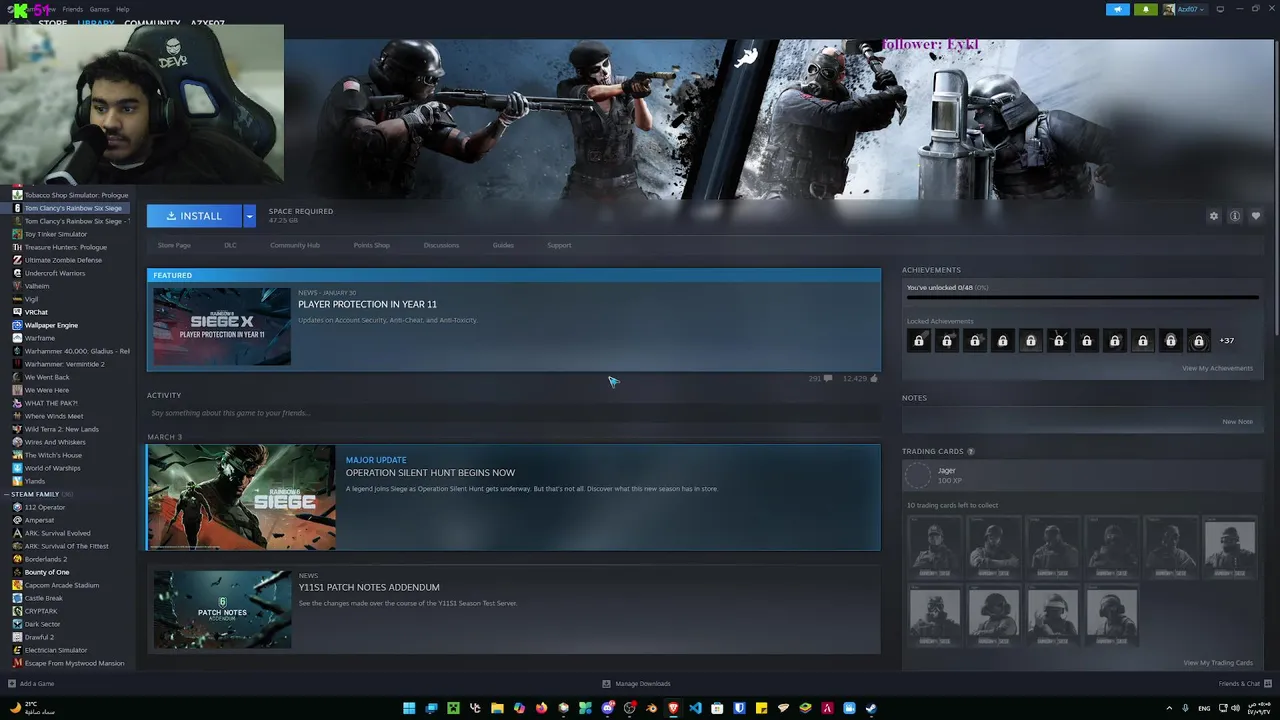The height and width of the screenshot is (720, 1280).
Task: Click the Trading Cards help question icon
Action: [971, 452]
